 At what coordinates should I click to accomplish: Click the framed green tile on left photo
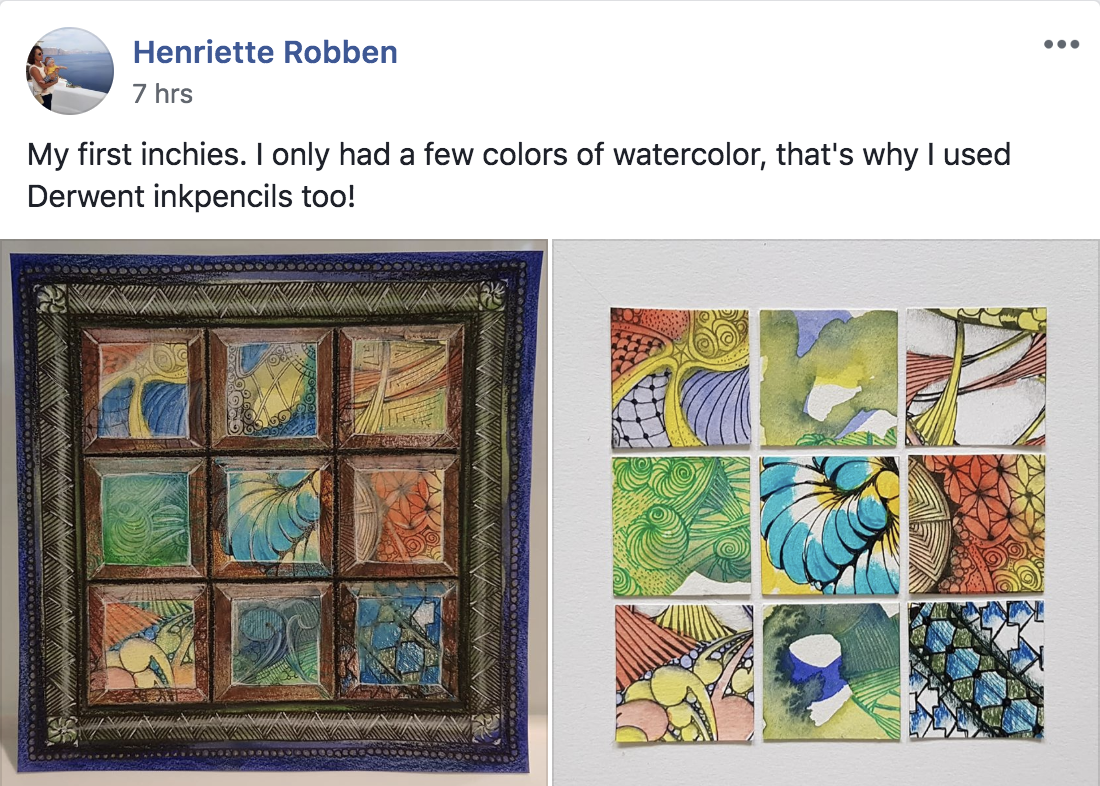145,518
